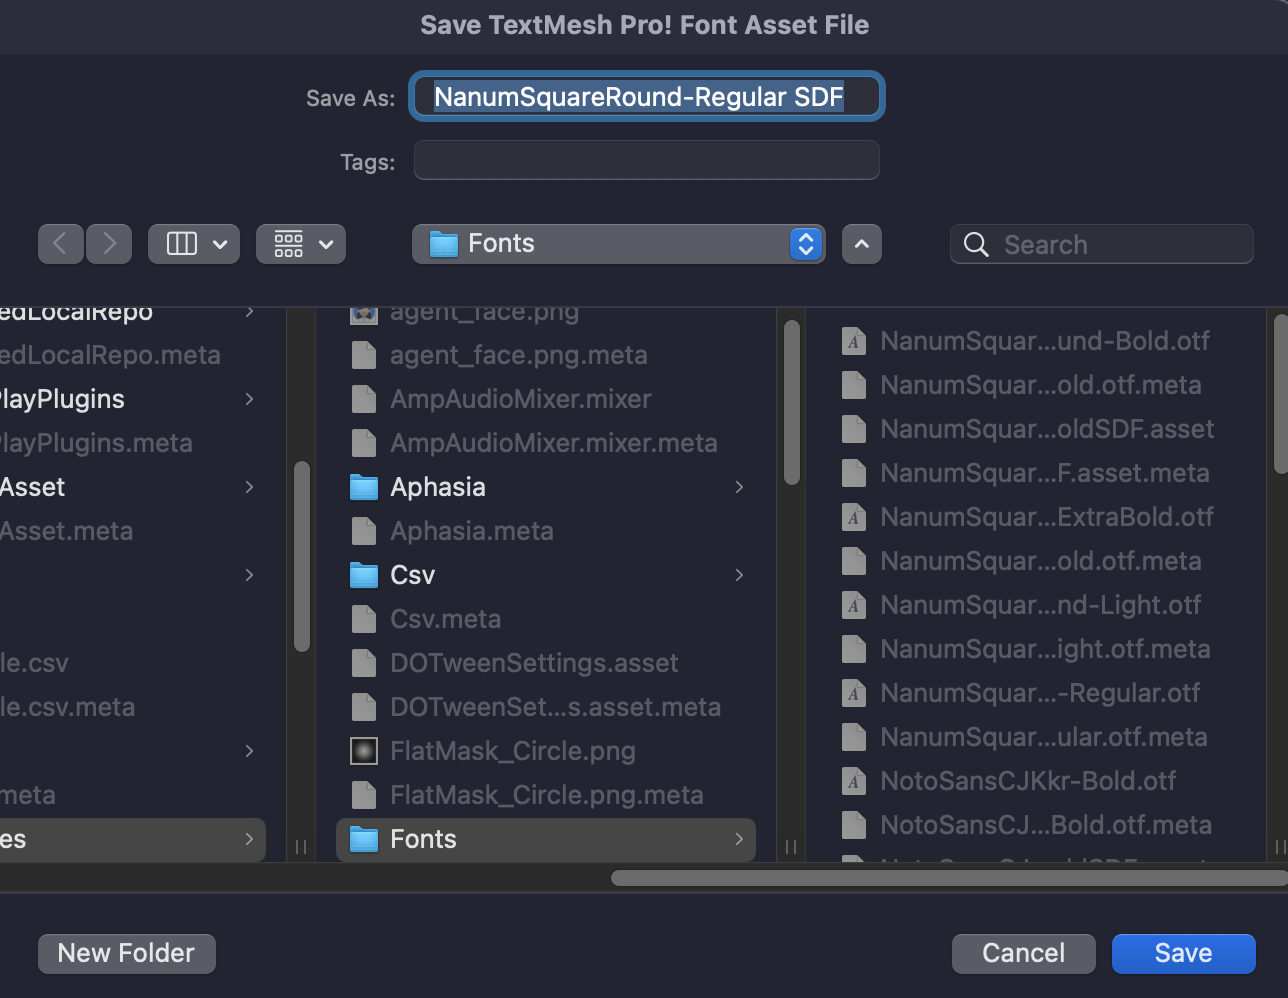Click font icon of NotoSansCJKkr-Bold.otf
Screen dimensions: 1288x998
click(854, 781)
